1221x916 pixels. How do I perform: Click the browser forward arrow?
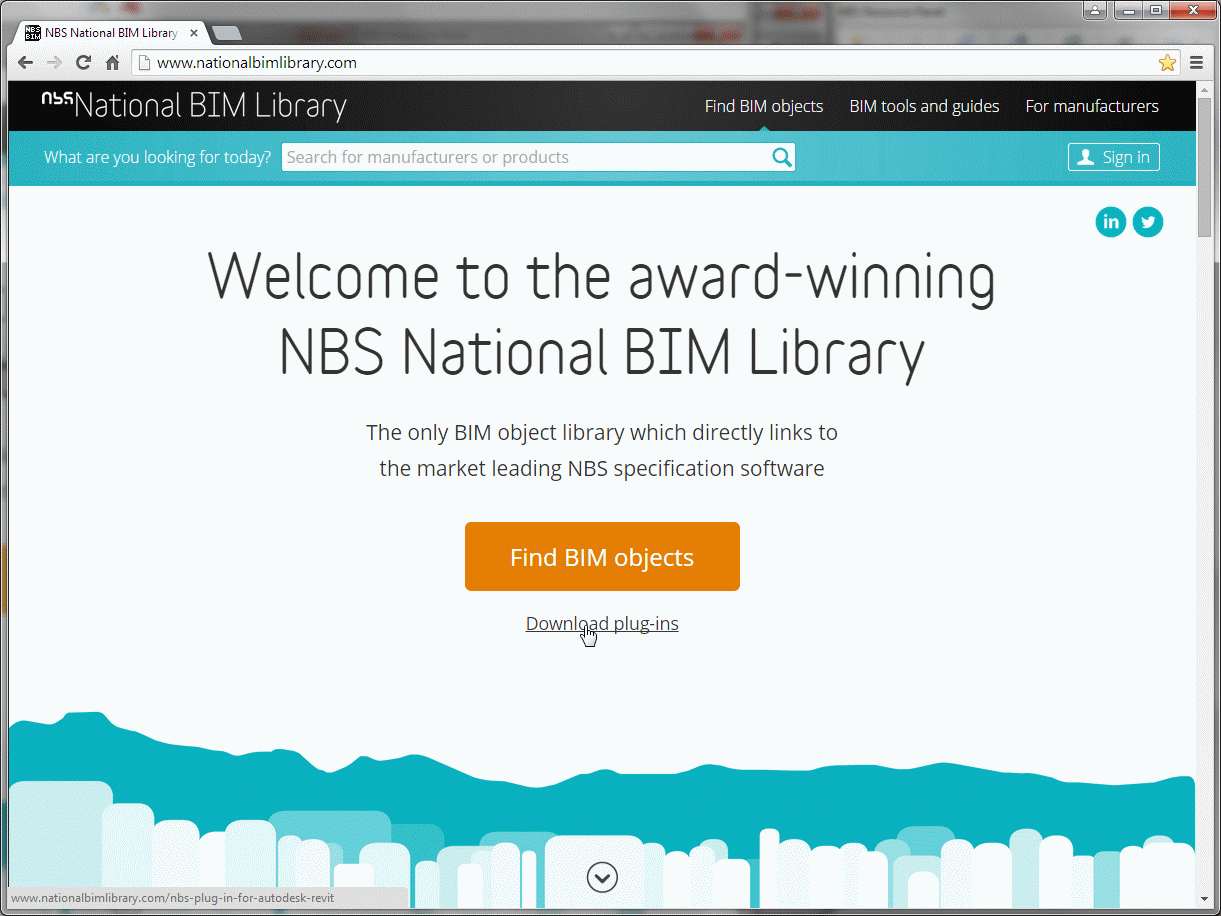pyautogui.click(x=55, y=63)
